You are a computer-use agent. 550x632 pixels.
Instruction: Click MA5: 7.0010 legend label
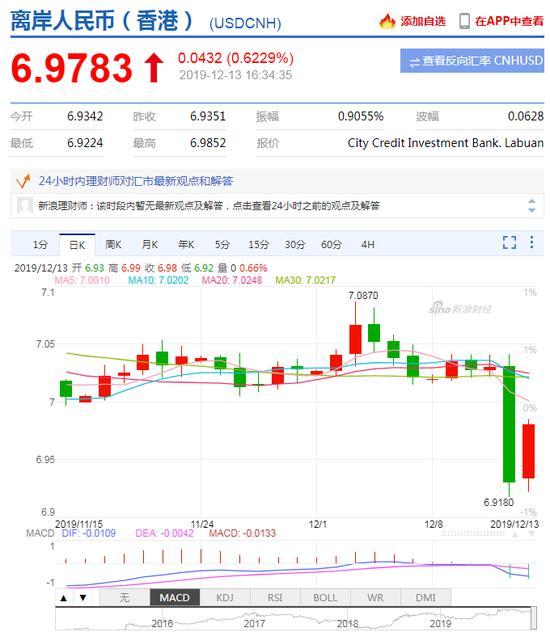(x=82, y=280)
